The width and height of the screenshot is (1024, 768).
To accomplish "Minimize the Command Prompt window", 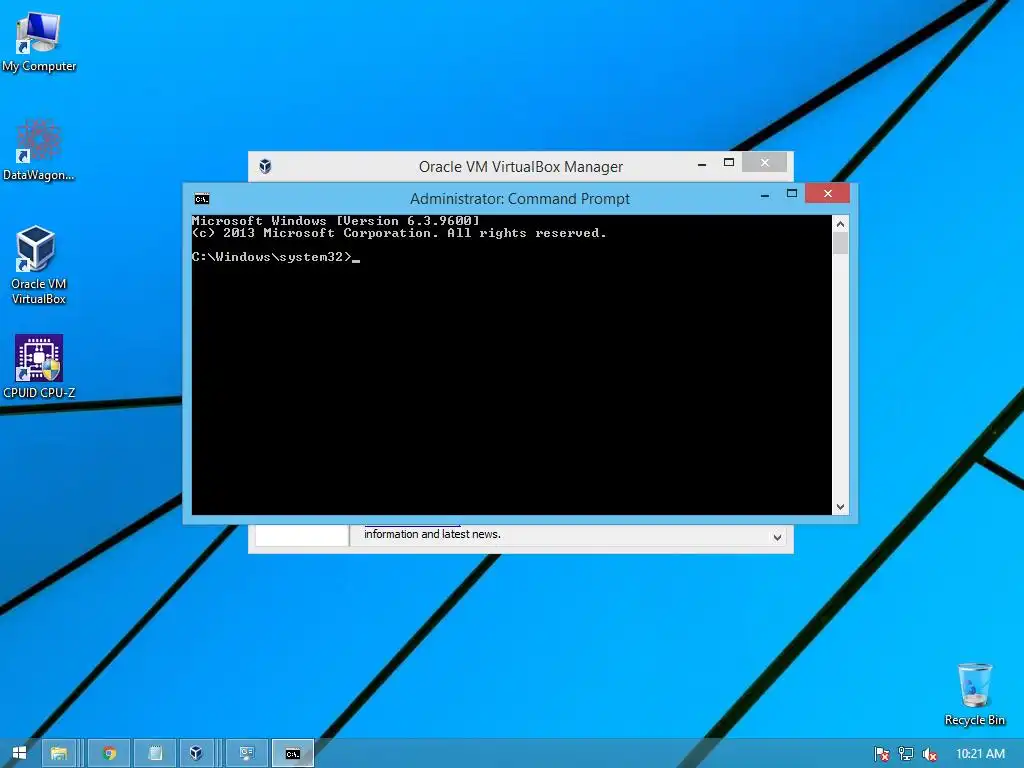I will (765, 195).
